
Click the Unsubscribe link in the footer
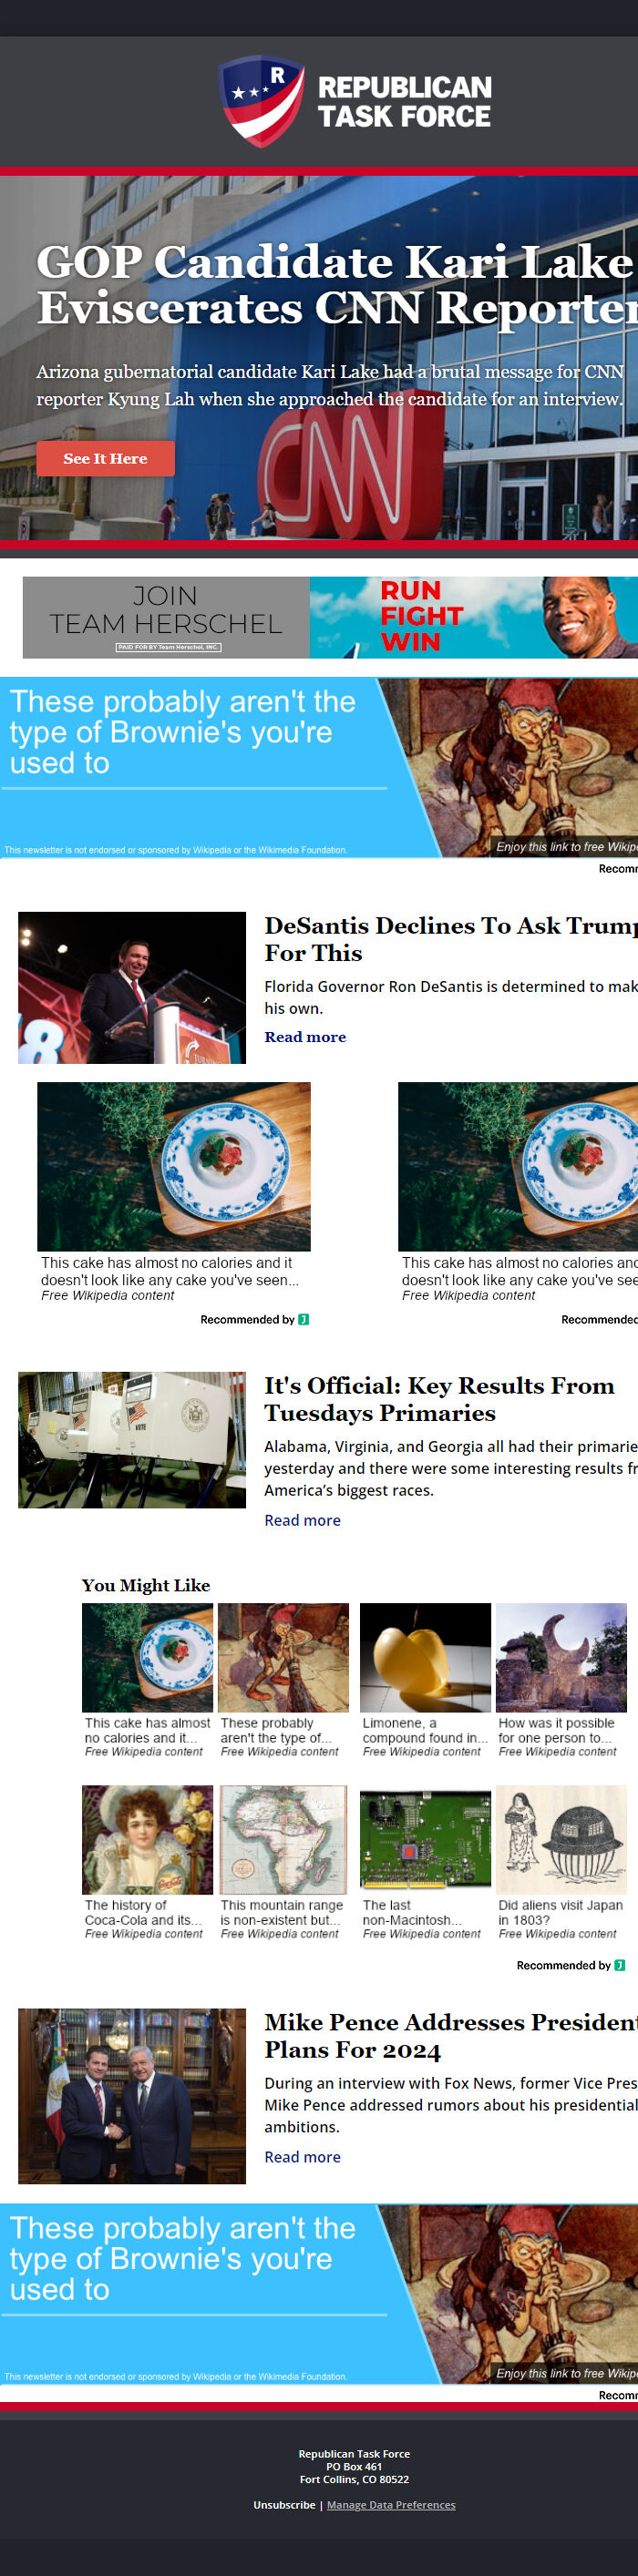tap(284, 2505)
